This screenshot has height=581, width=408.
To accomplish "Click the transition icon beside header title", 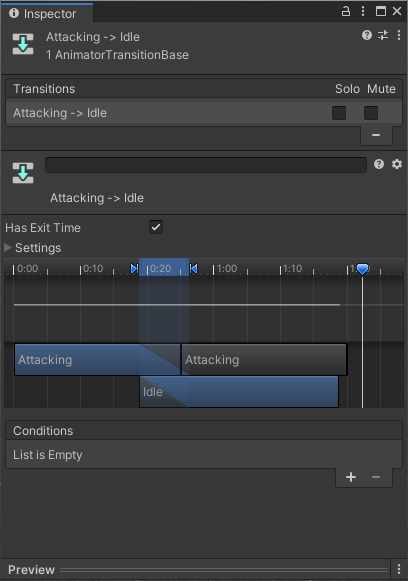I will click(23, 44).
